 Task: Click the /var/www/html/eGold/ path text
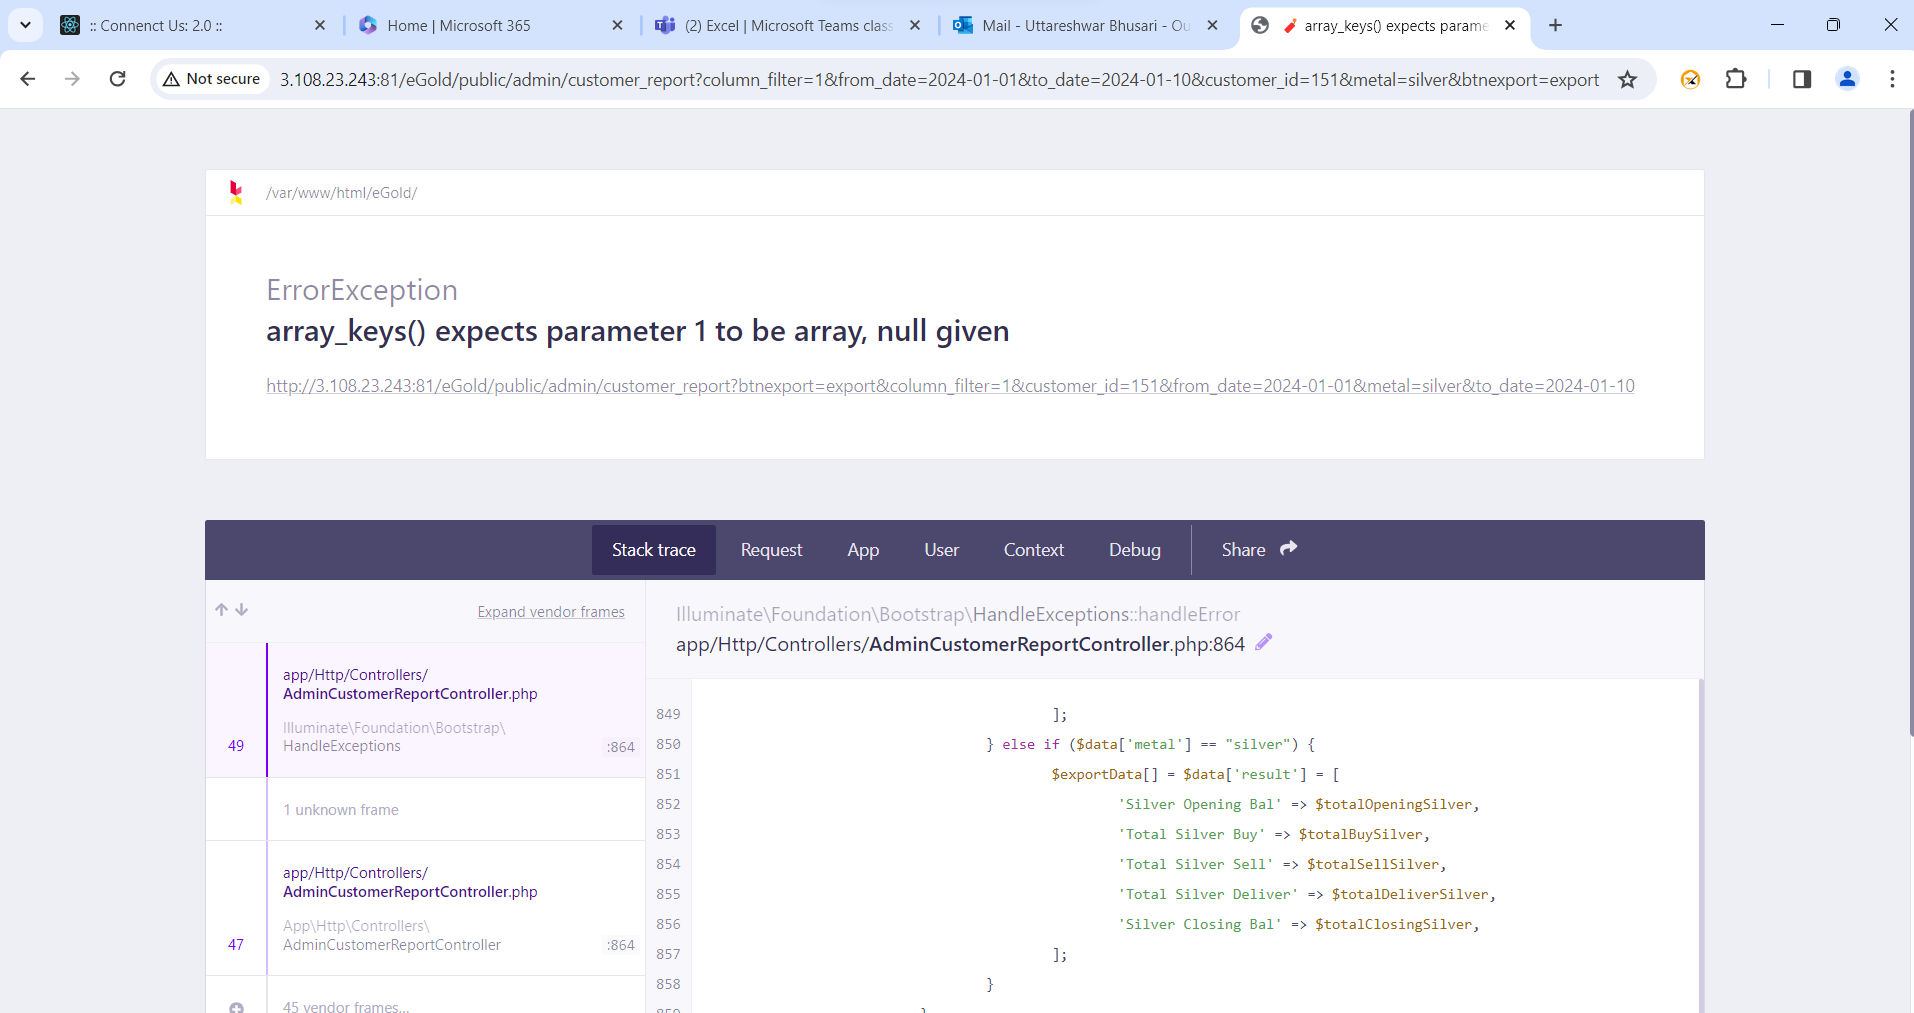click(342, 193)
